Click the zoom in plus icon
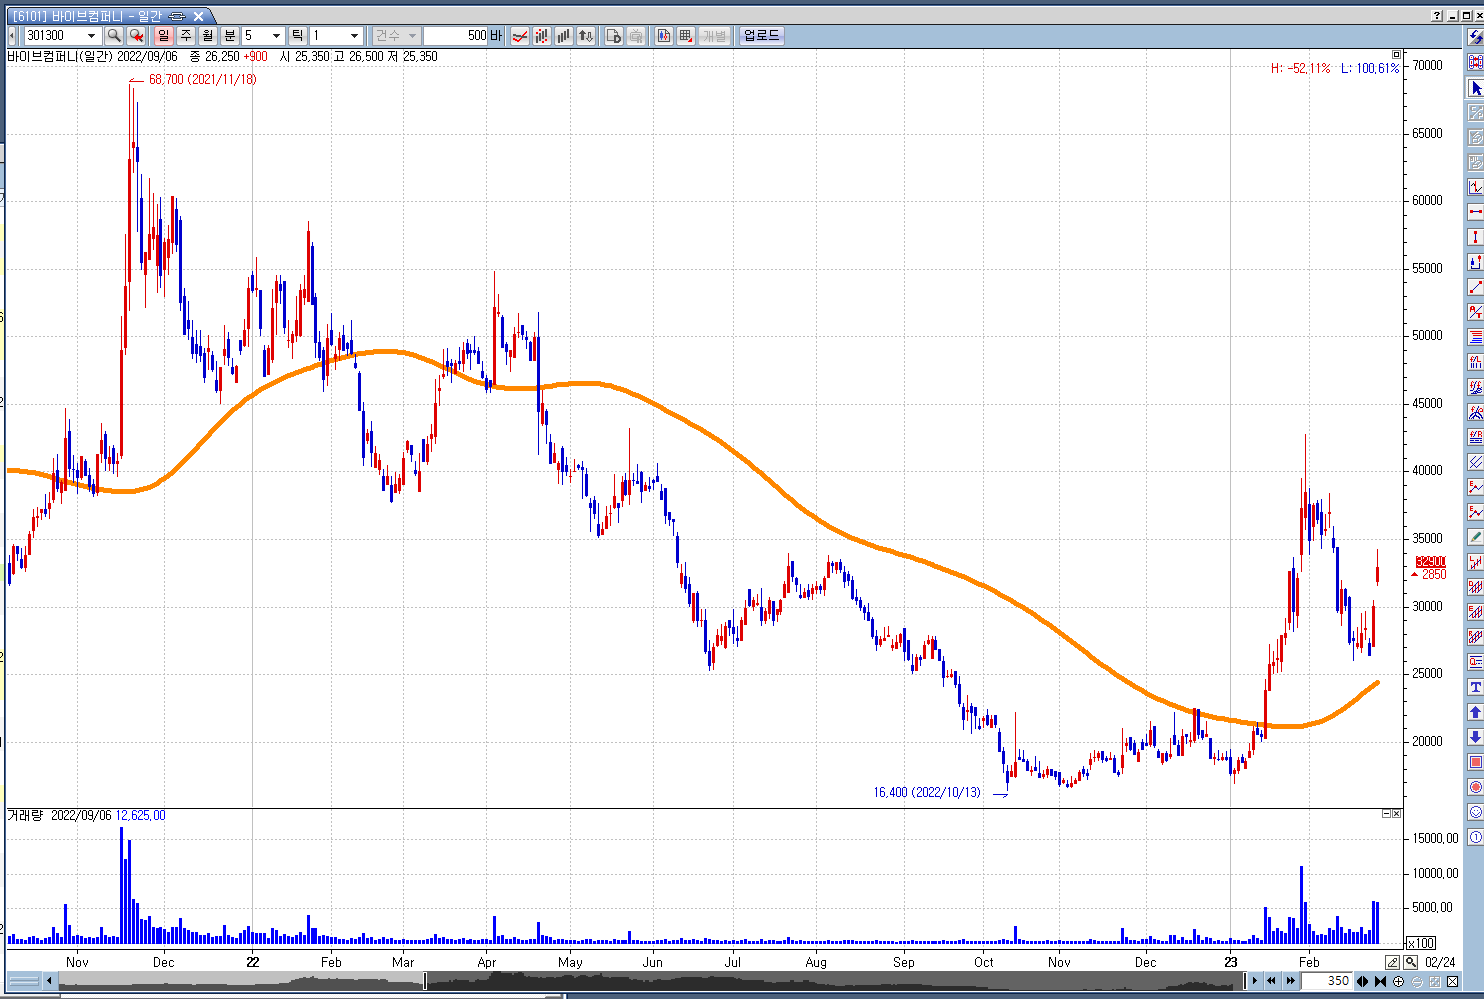Image resolution: width=1484 pixels, height=999 pixels. tap(1398, 982)
